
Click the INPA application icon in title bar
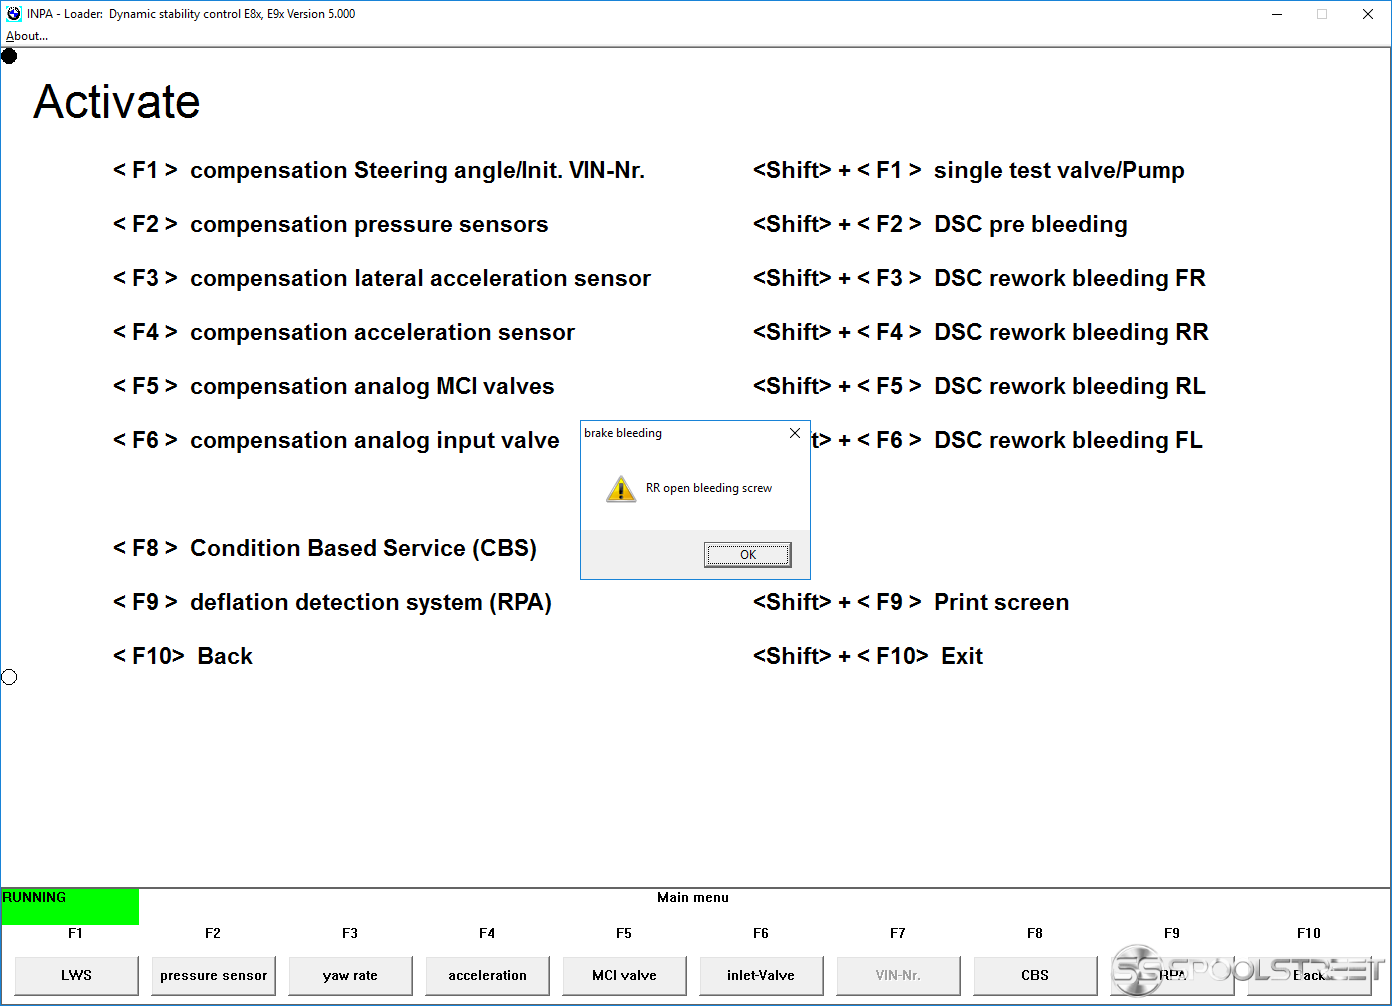point(14,14)
